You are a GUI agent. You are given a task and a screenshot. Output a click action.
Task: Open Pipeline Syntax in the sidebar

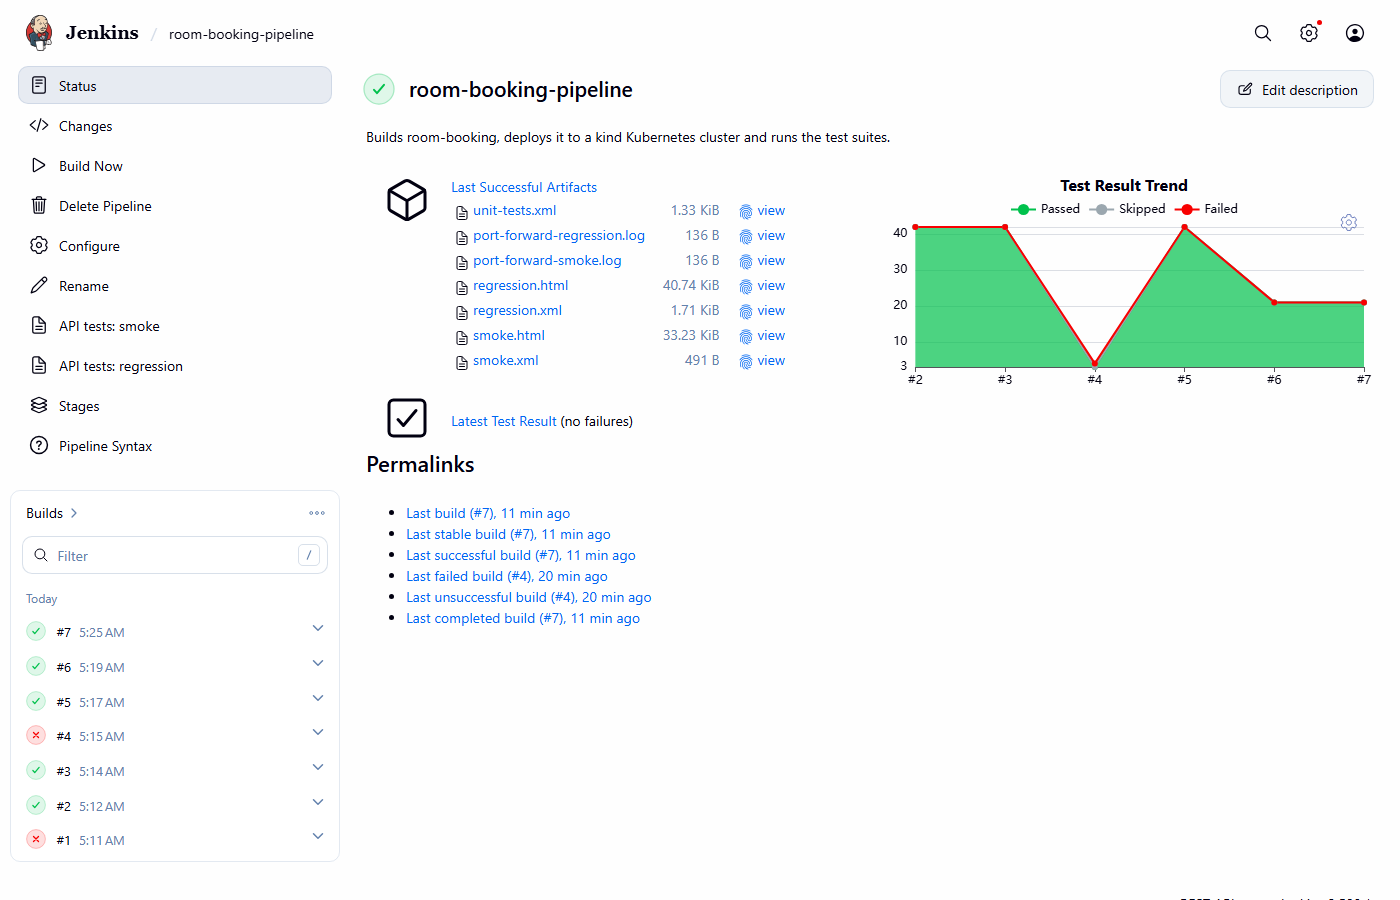(175, 446)
